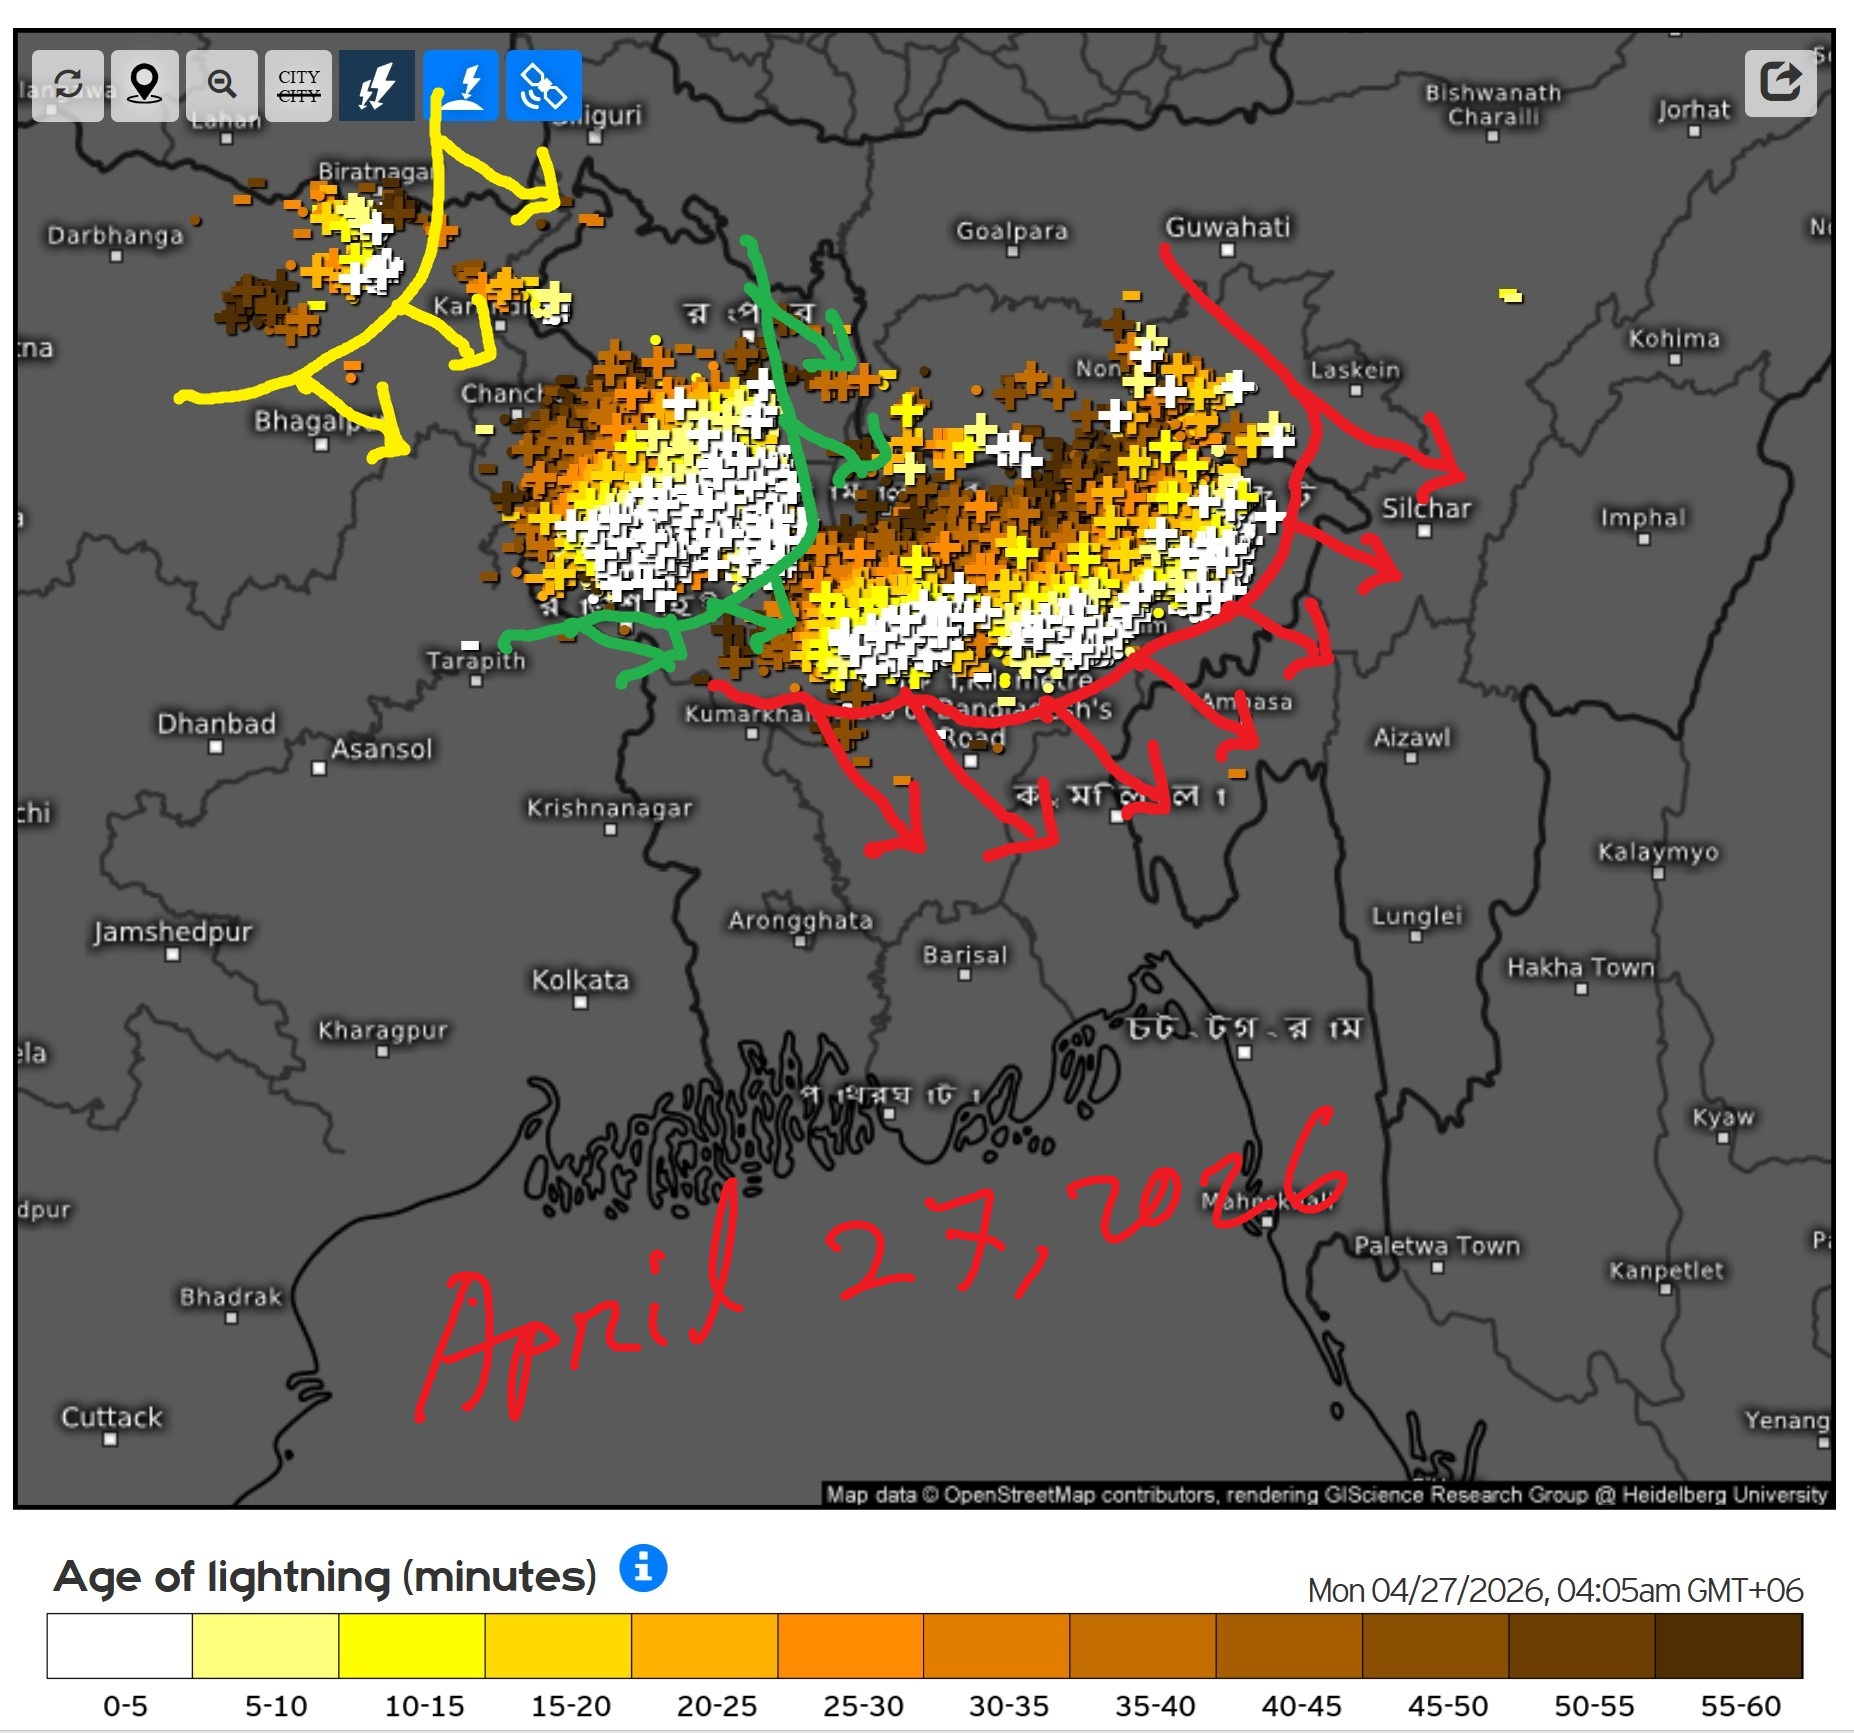Click the 25-30 minutes orange legend swatch

coord(850,1645)
